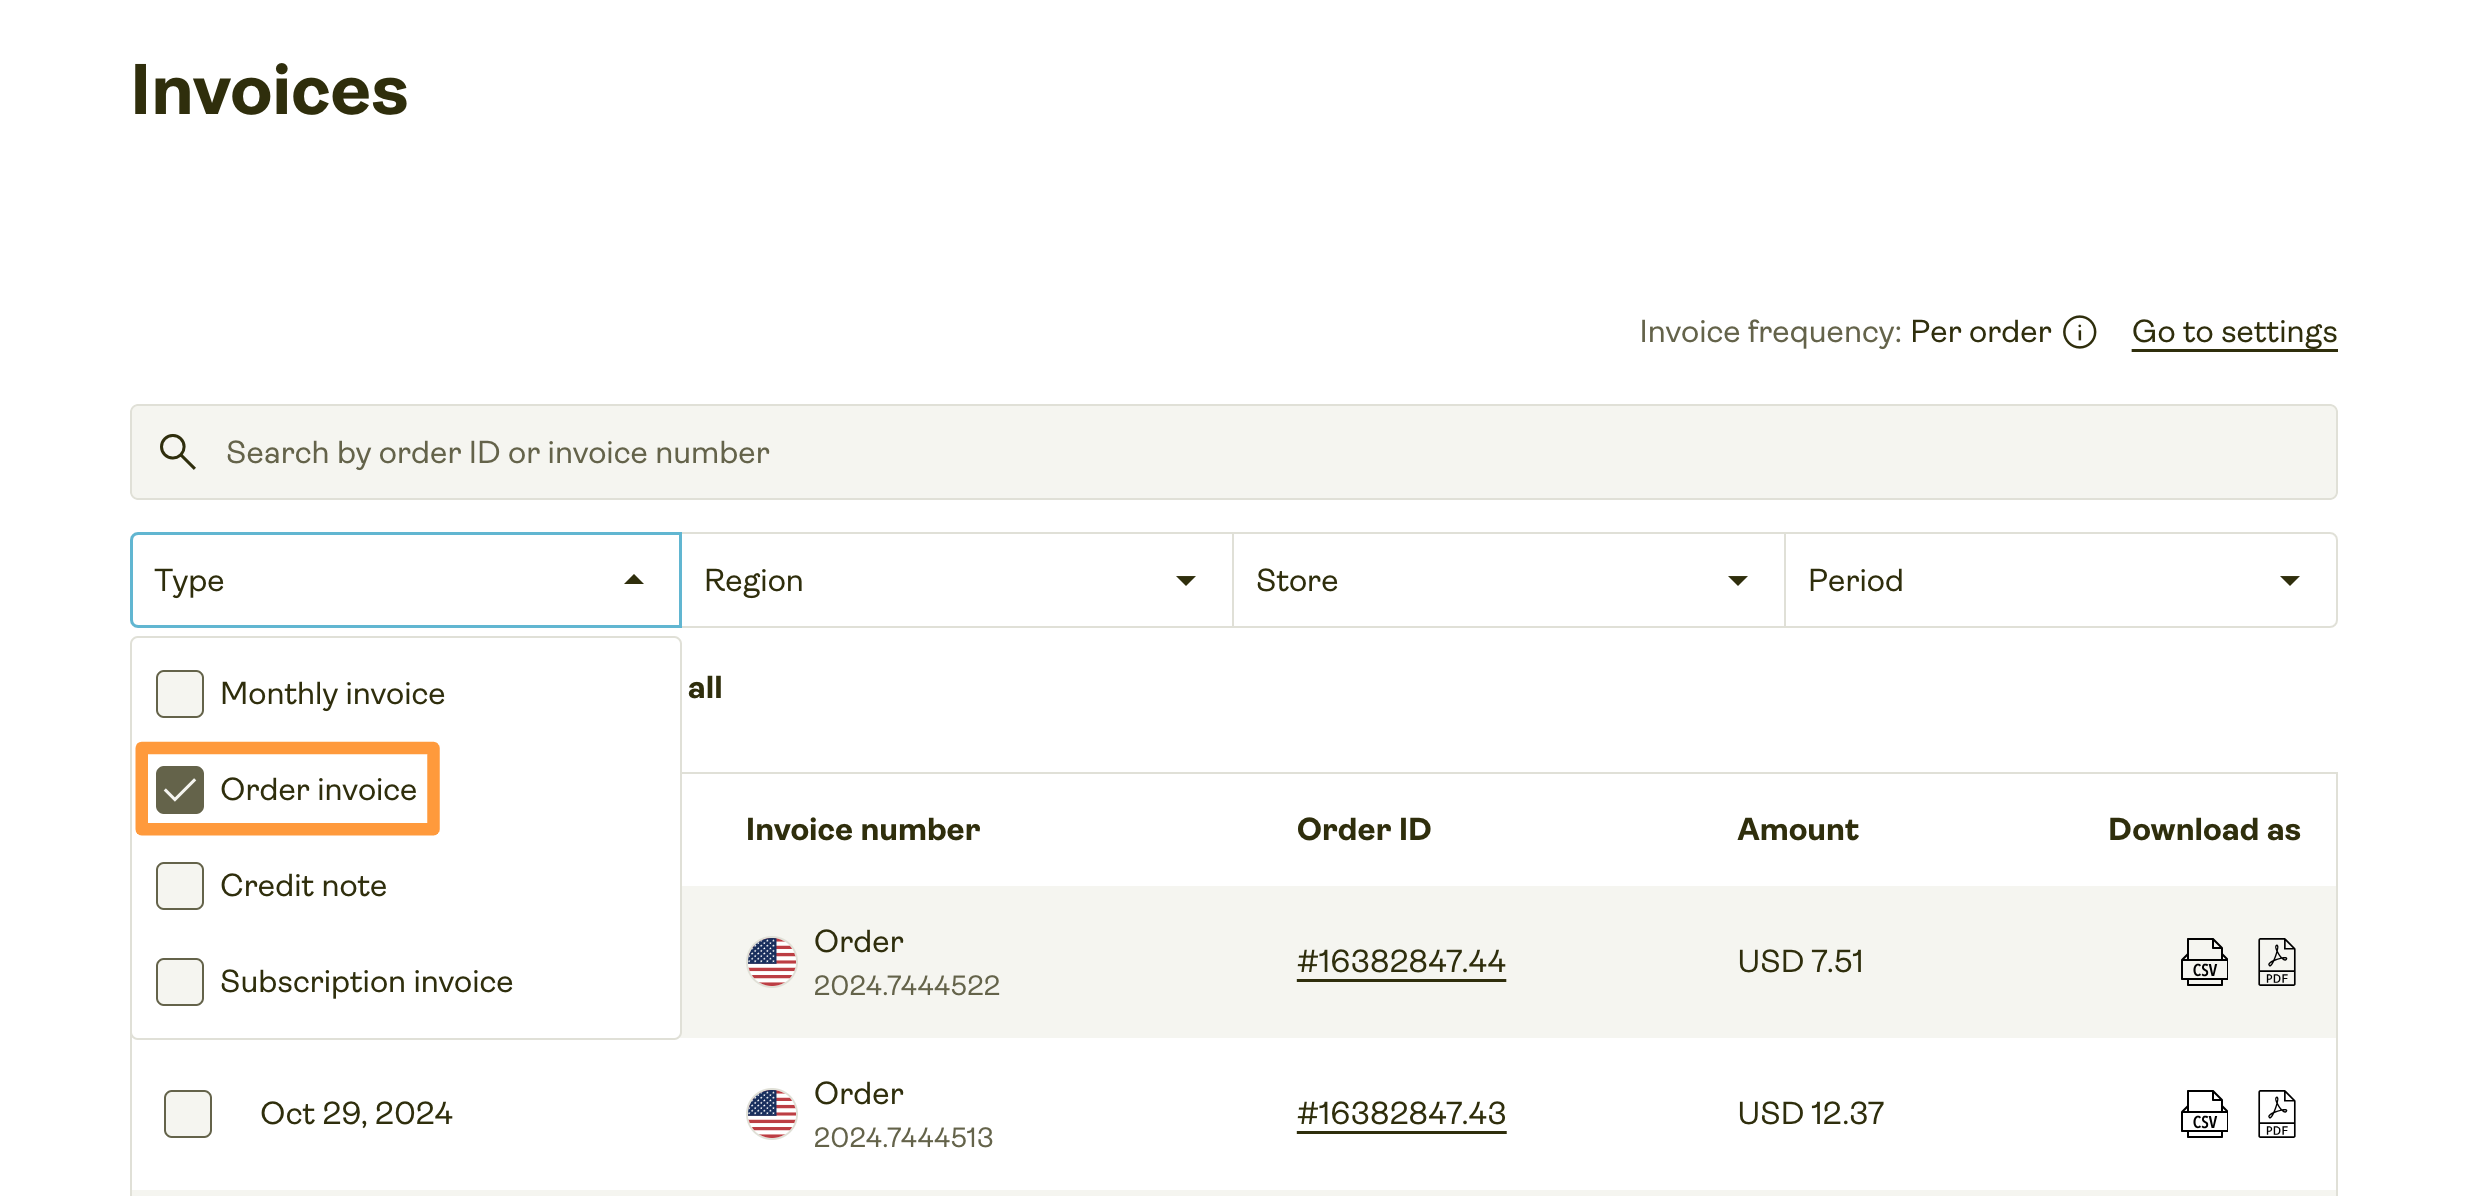The width and height of the screenshot is (2477, 1196).
Task: Enable the Credit note checkbox
Action: (180, 886)
